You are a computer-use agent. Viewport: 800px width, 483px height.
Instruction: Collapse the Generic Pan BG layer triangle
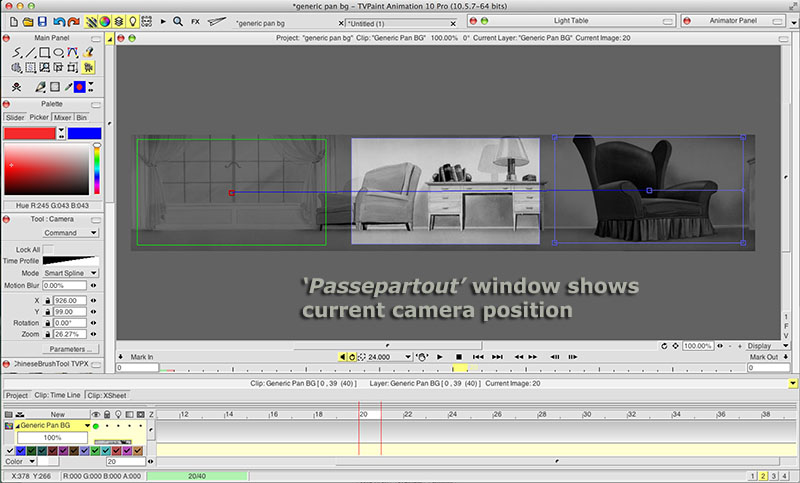tap(17, 425)
